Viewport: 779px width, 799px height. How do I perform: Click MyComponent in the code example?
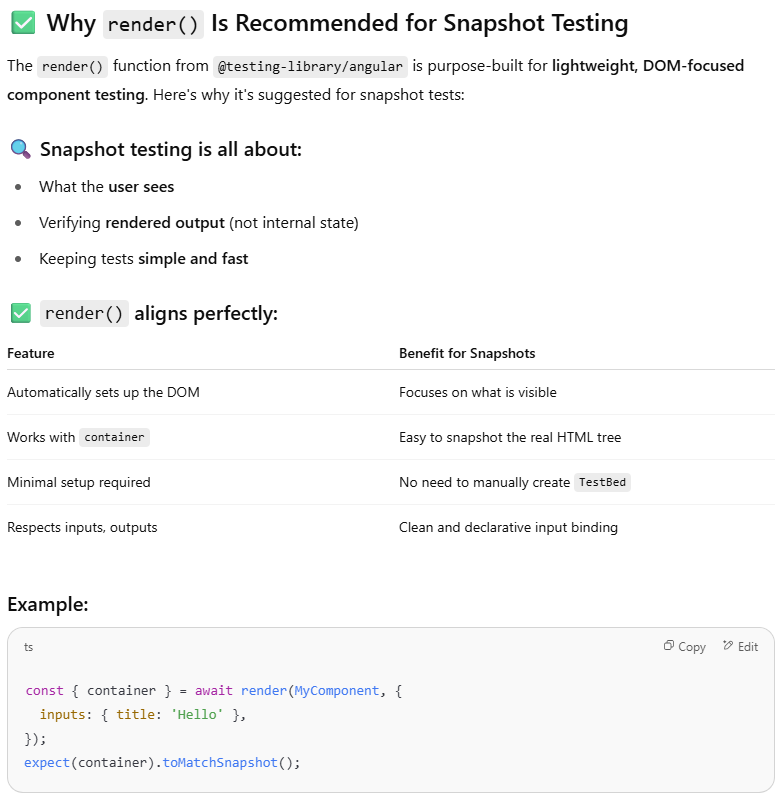tap(337, 690)
